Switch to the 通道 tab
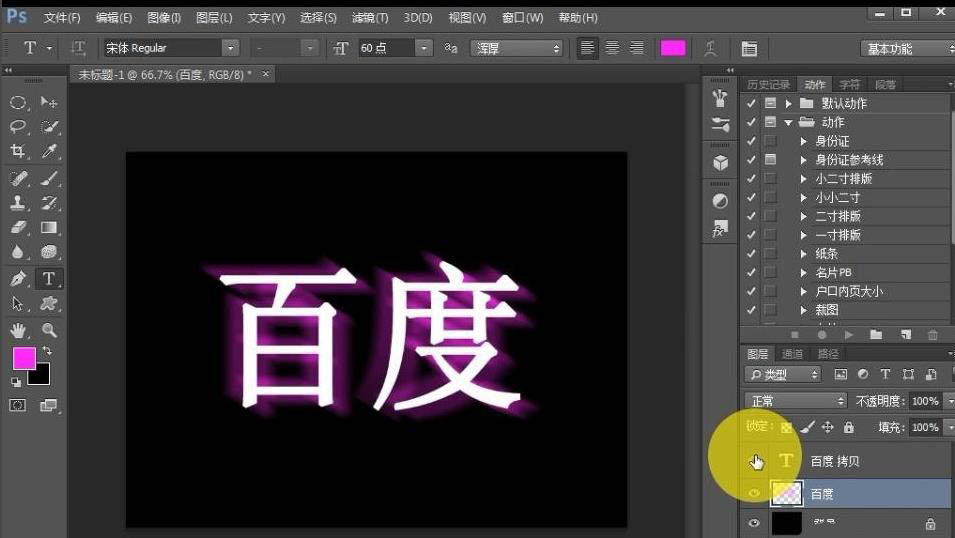The height and width of the screenshot is (538, 955). point(792,354)
